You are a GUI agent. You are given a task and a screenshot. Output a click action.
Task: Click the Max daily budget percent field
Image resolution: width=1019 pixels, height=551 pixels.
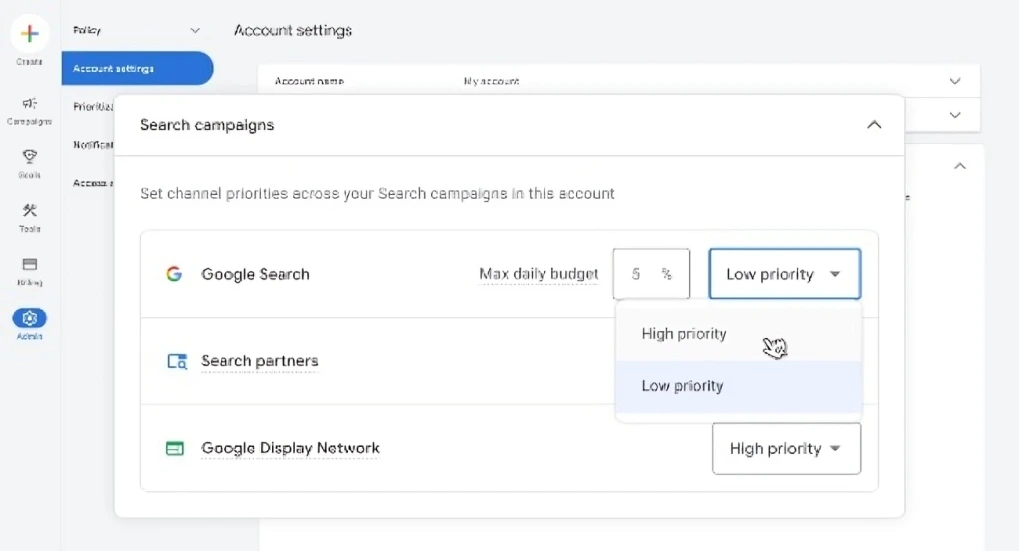click(651, 274)
